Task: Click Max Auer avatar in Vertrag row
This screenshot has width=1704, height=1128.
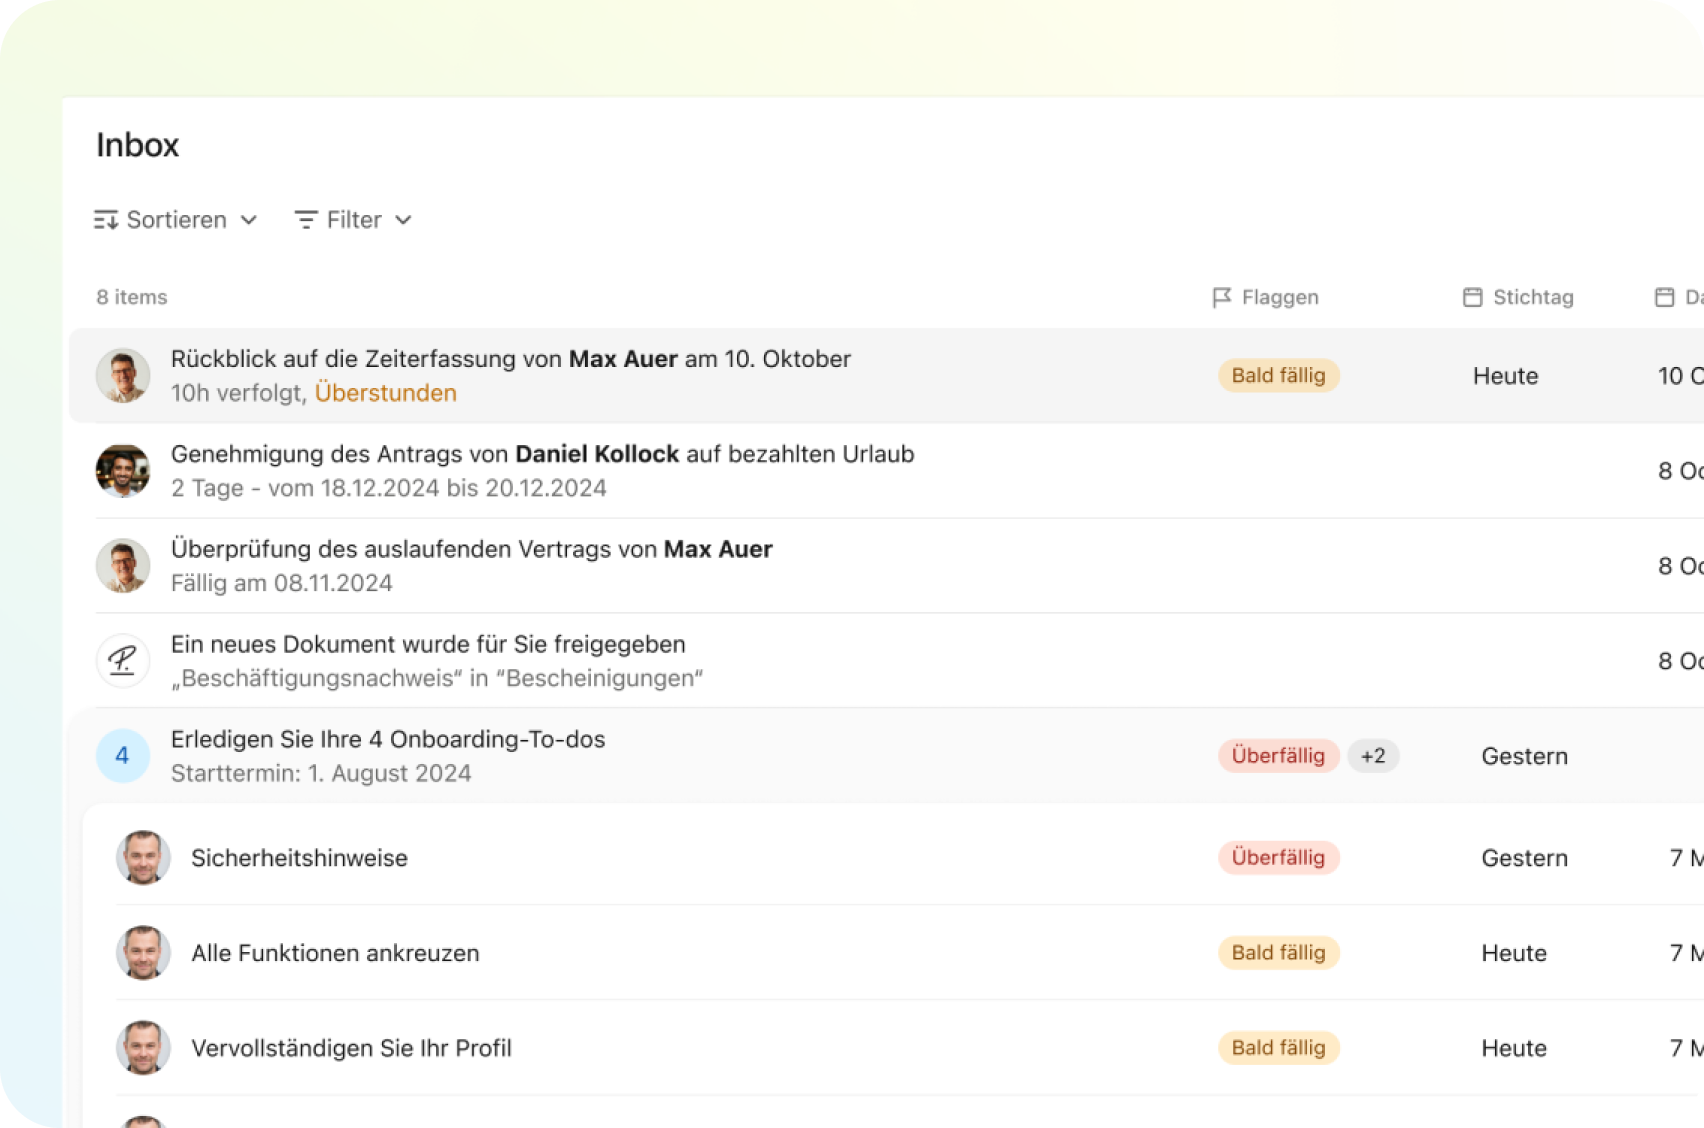Action: point(123,566)
